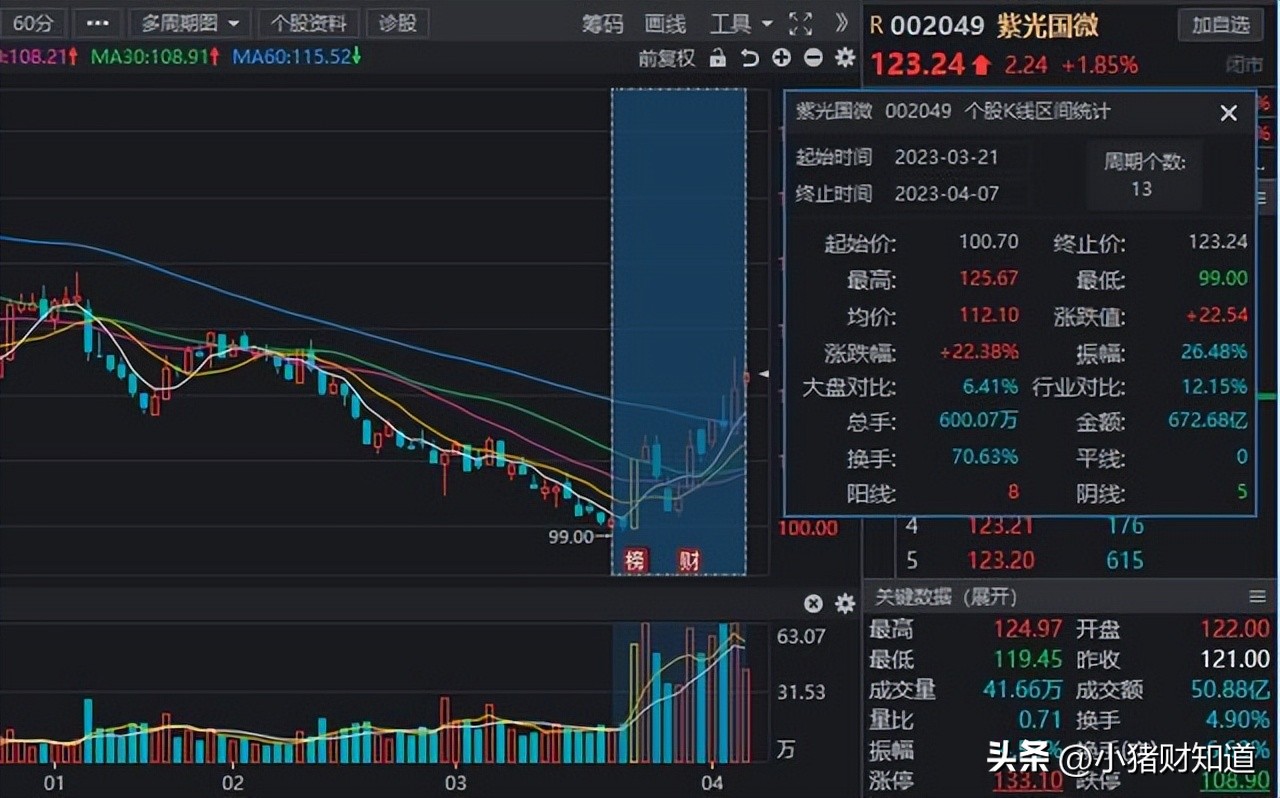Click the 涨跌幅 value +22.38%

(x=979, y=351)
